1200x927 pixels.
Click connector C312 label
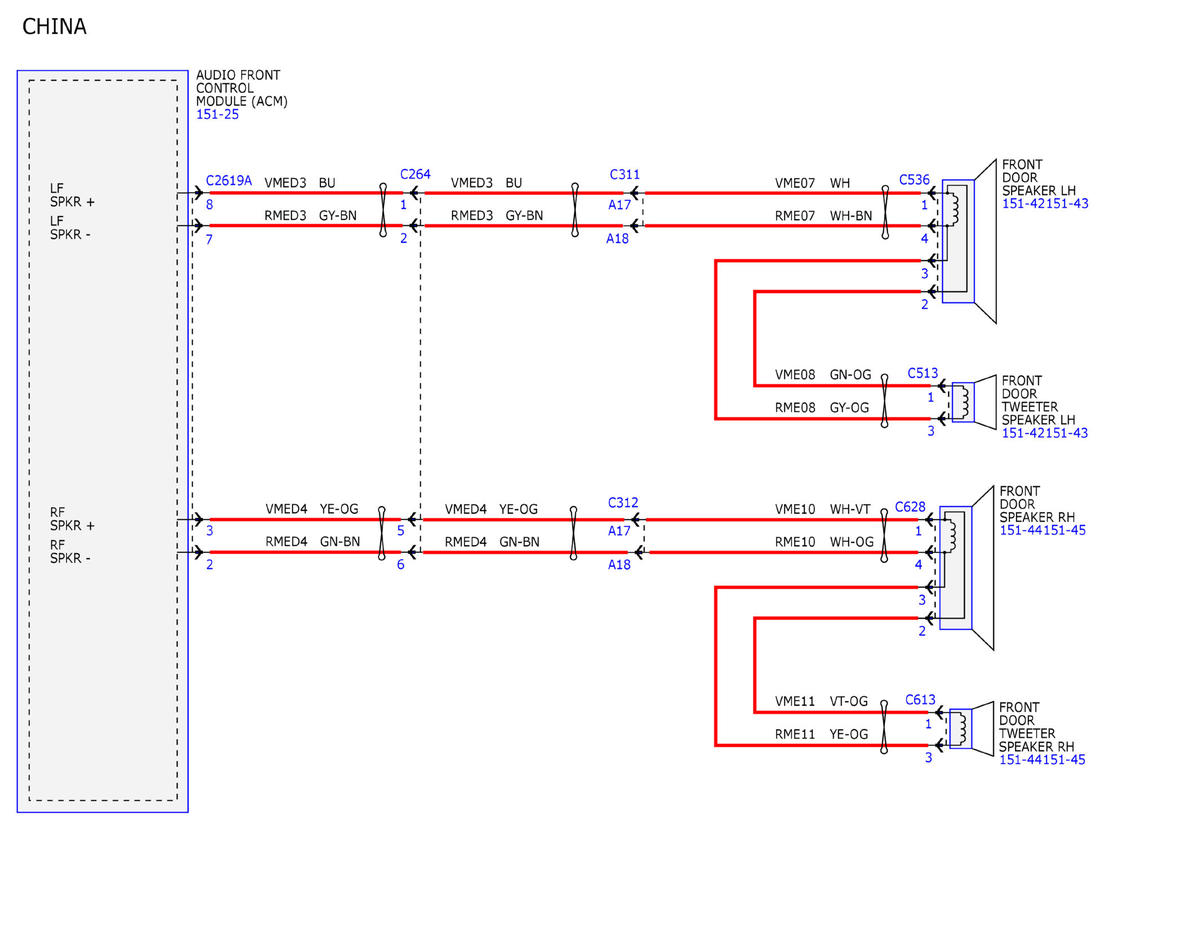[x=623, y=502]
